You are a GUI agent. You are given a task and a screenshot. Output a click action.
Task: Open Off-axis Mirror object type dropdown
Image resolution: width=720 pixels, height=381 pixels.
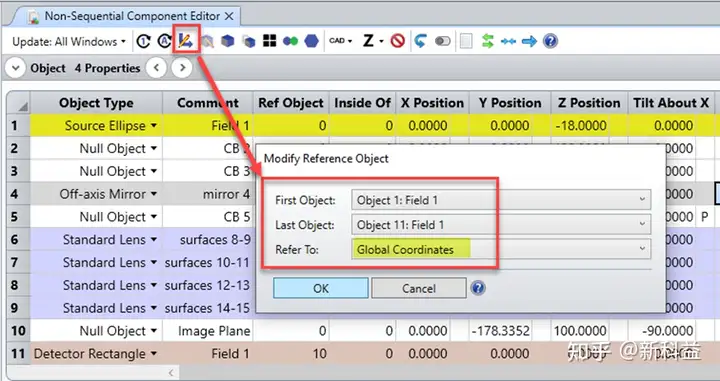[x=154, y=194]
